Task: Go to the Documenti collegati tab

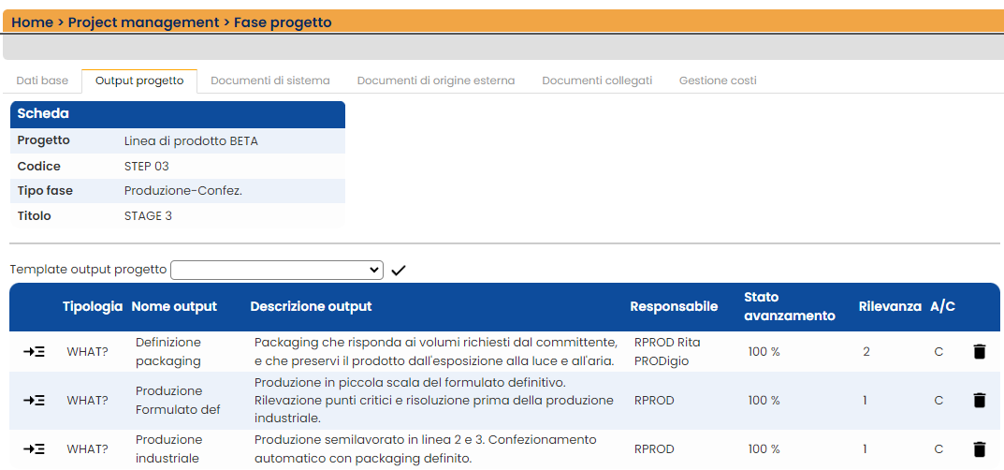Action: pyautogui.click(x=597, y=81)
